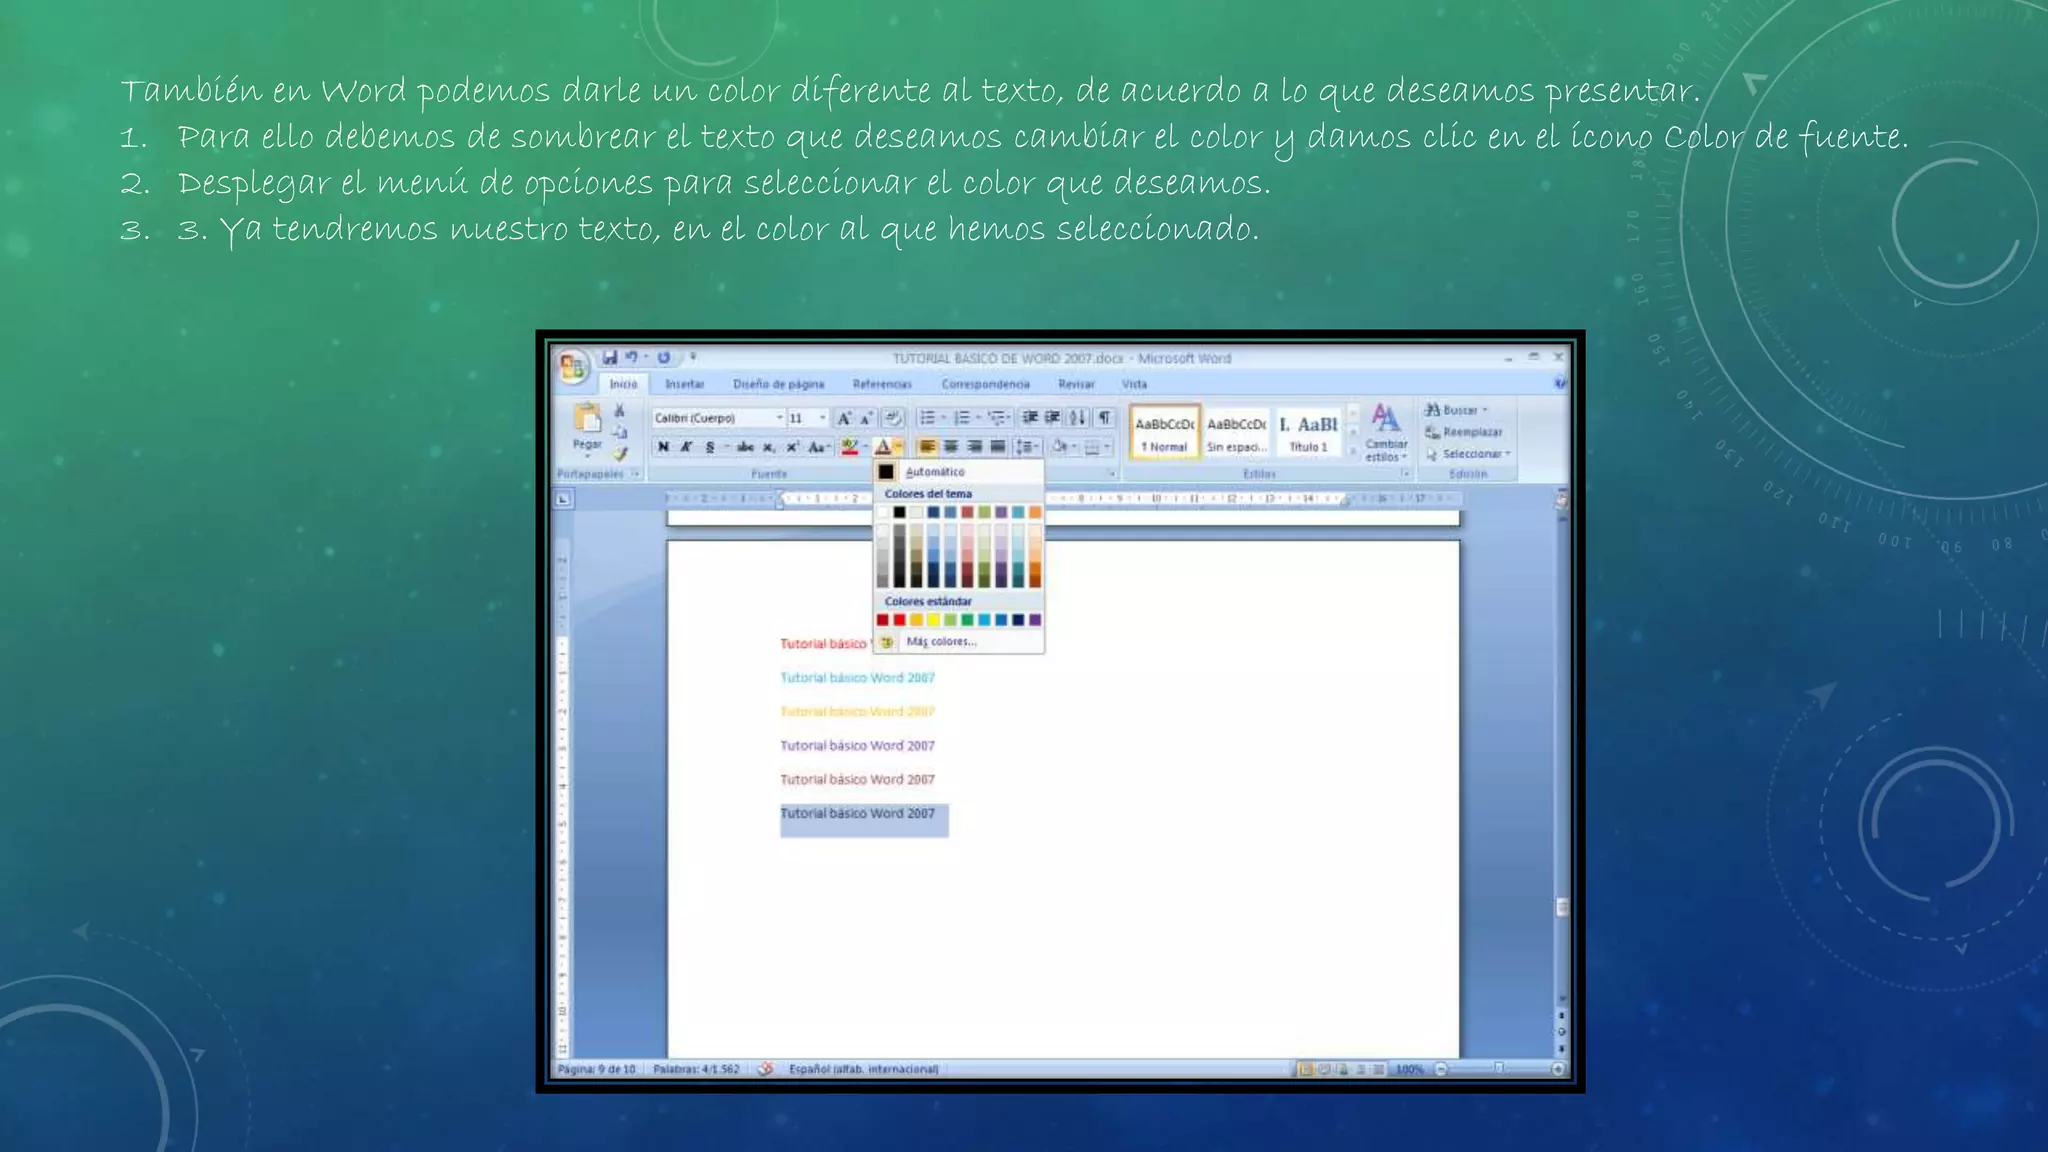Apply superscript formatting

(792, 447)
